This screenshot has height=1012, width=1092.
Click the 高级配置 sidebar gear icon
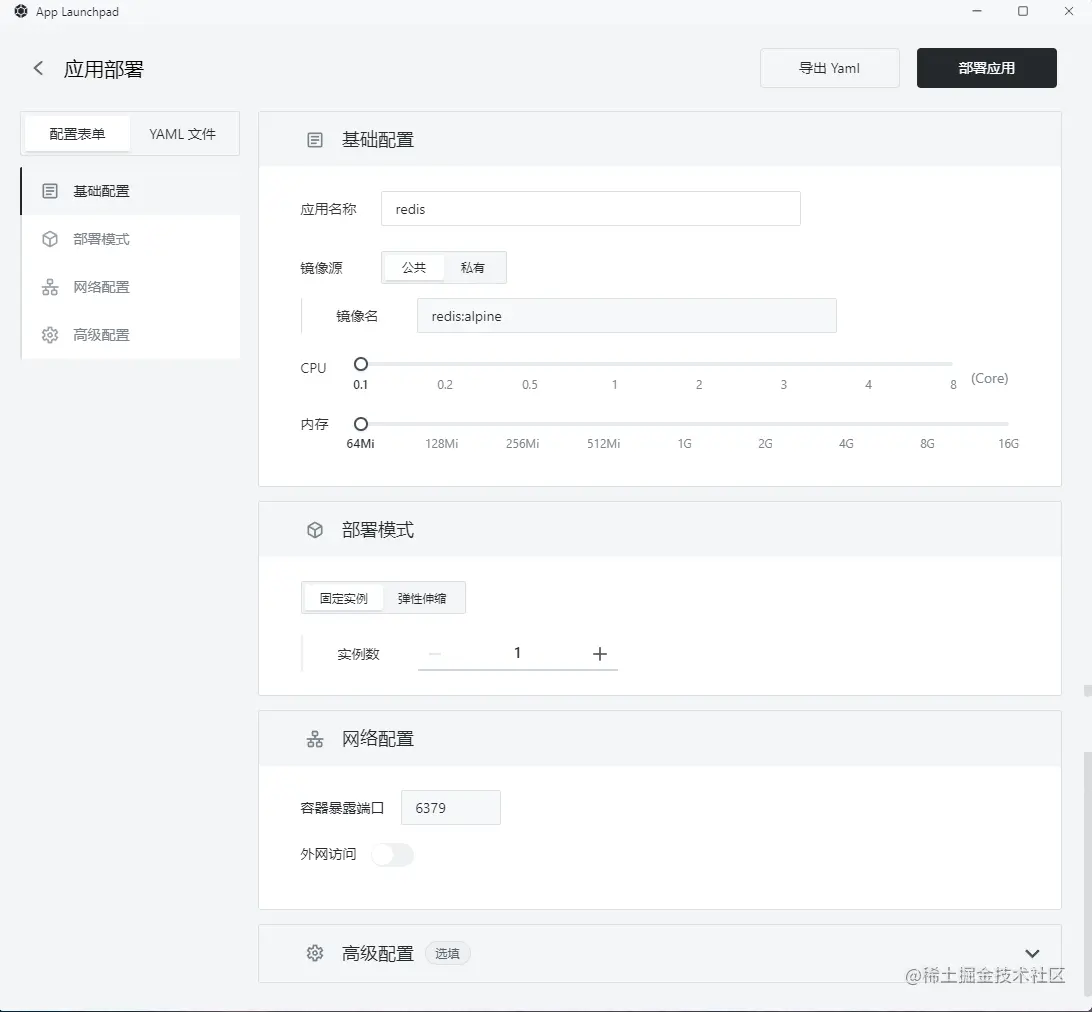[x=50, y=335]
